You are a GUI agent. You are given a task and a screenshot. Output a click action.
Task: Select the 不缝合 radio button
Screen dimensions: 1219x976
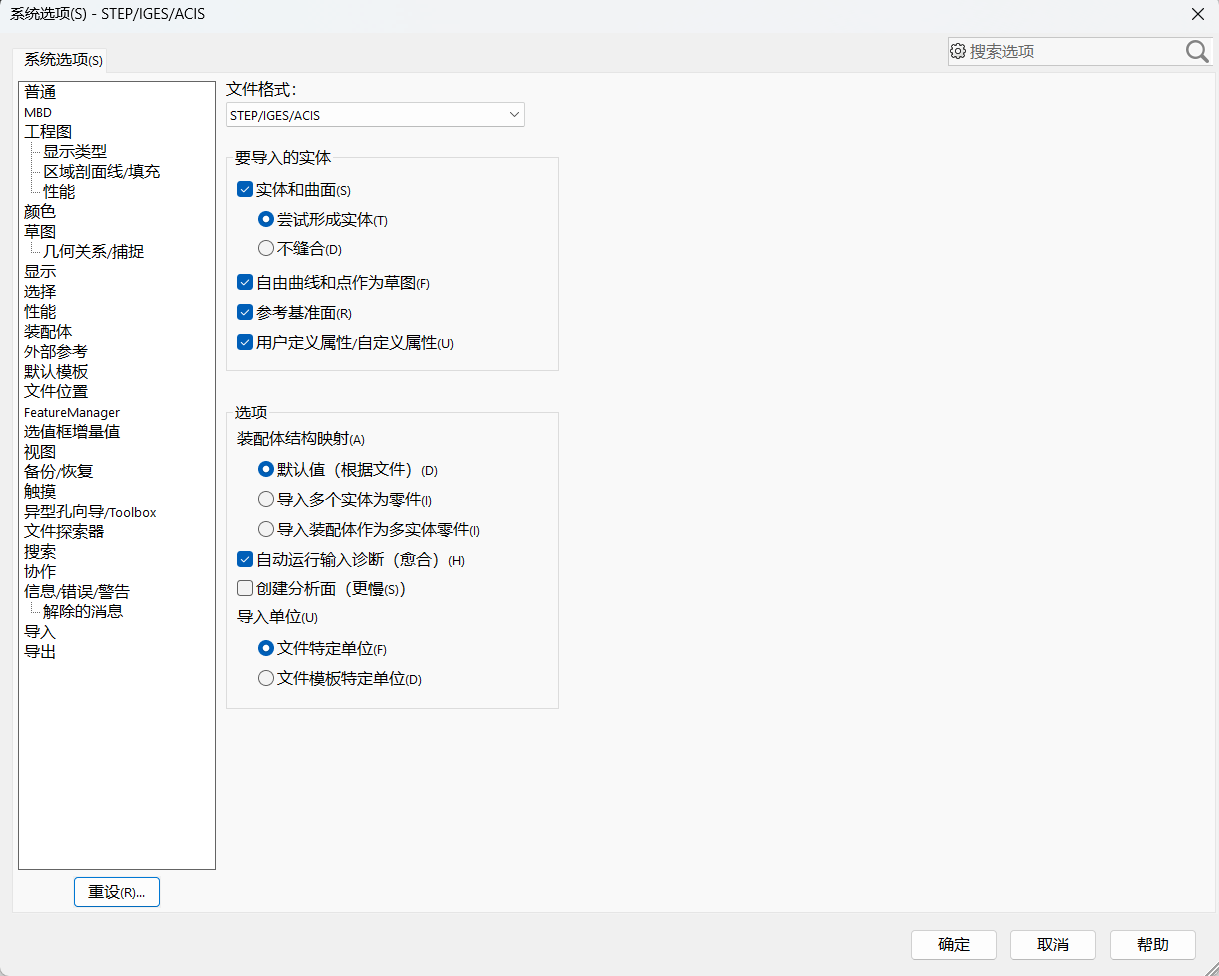click(x=266, y=248)
